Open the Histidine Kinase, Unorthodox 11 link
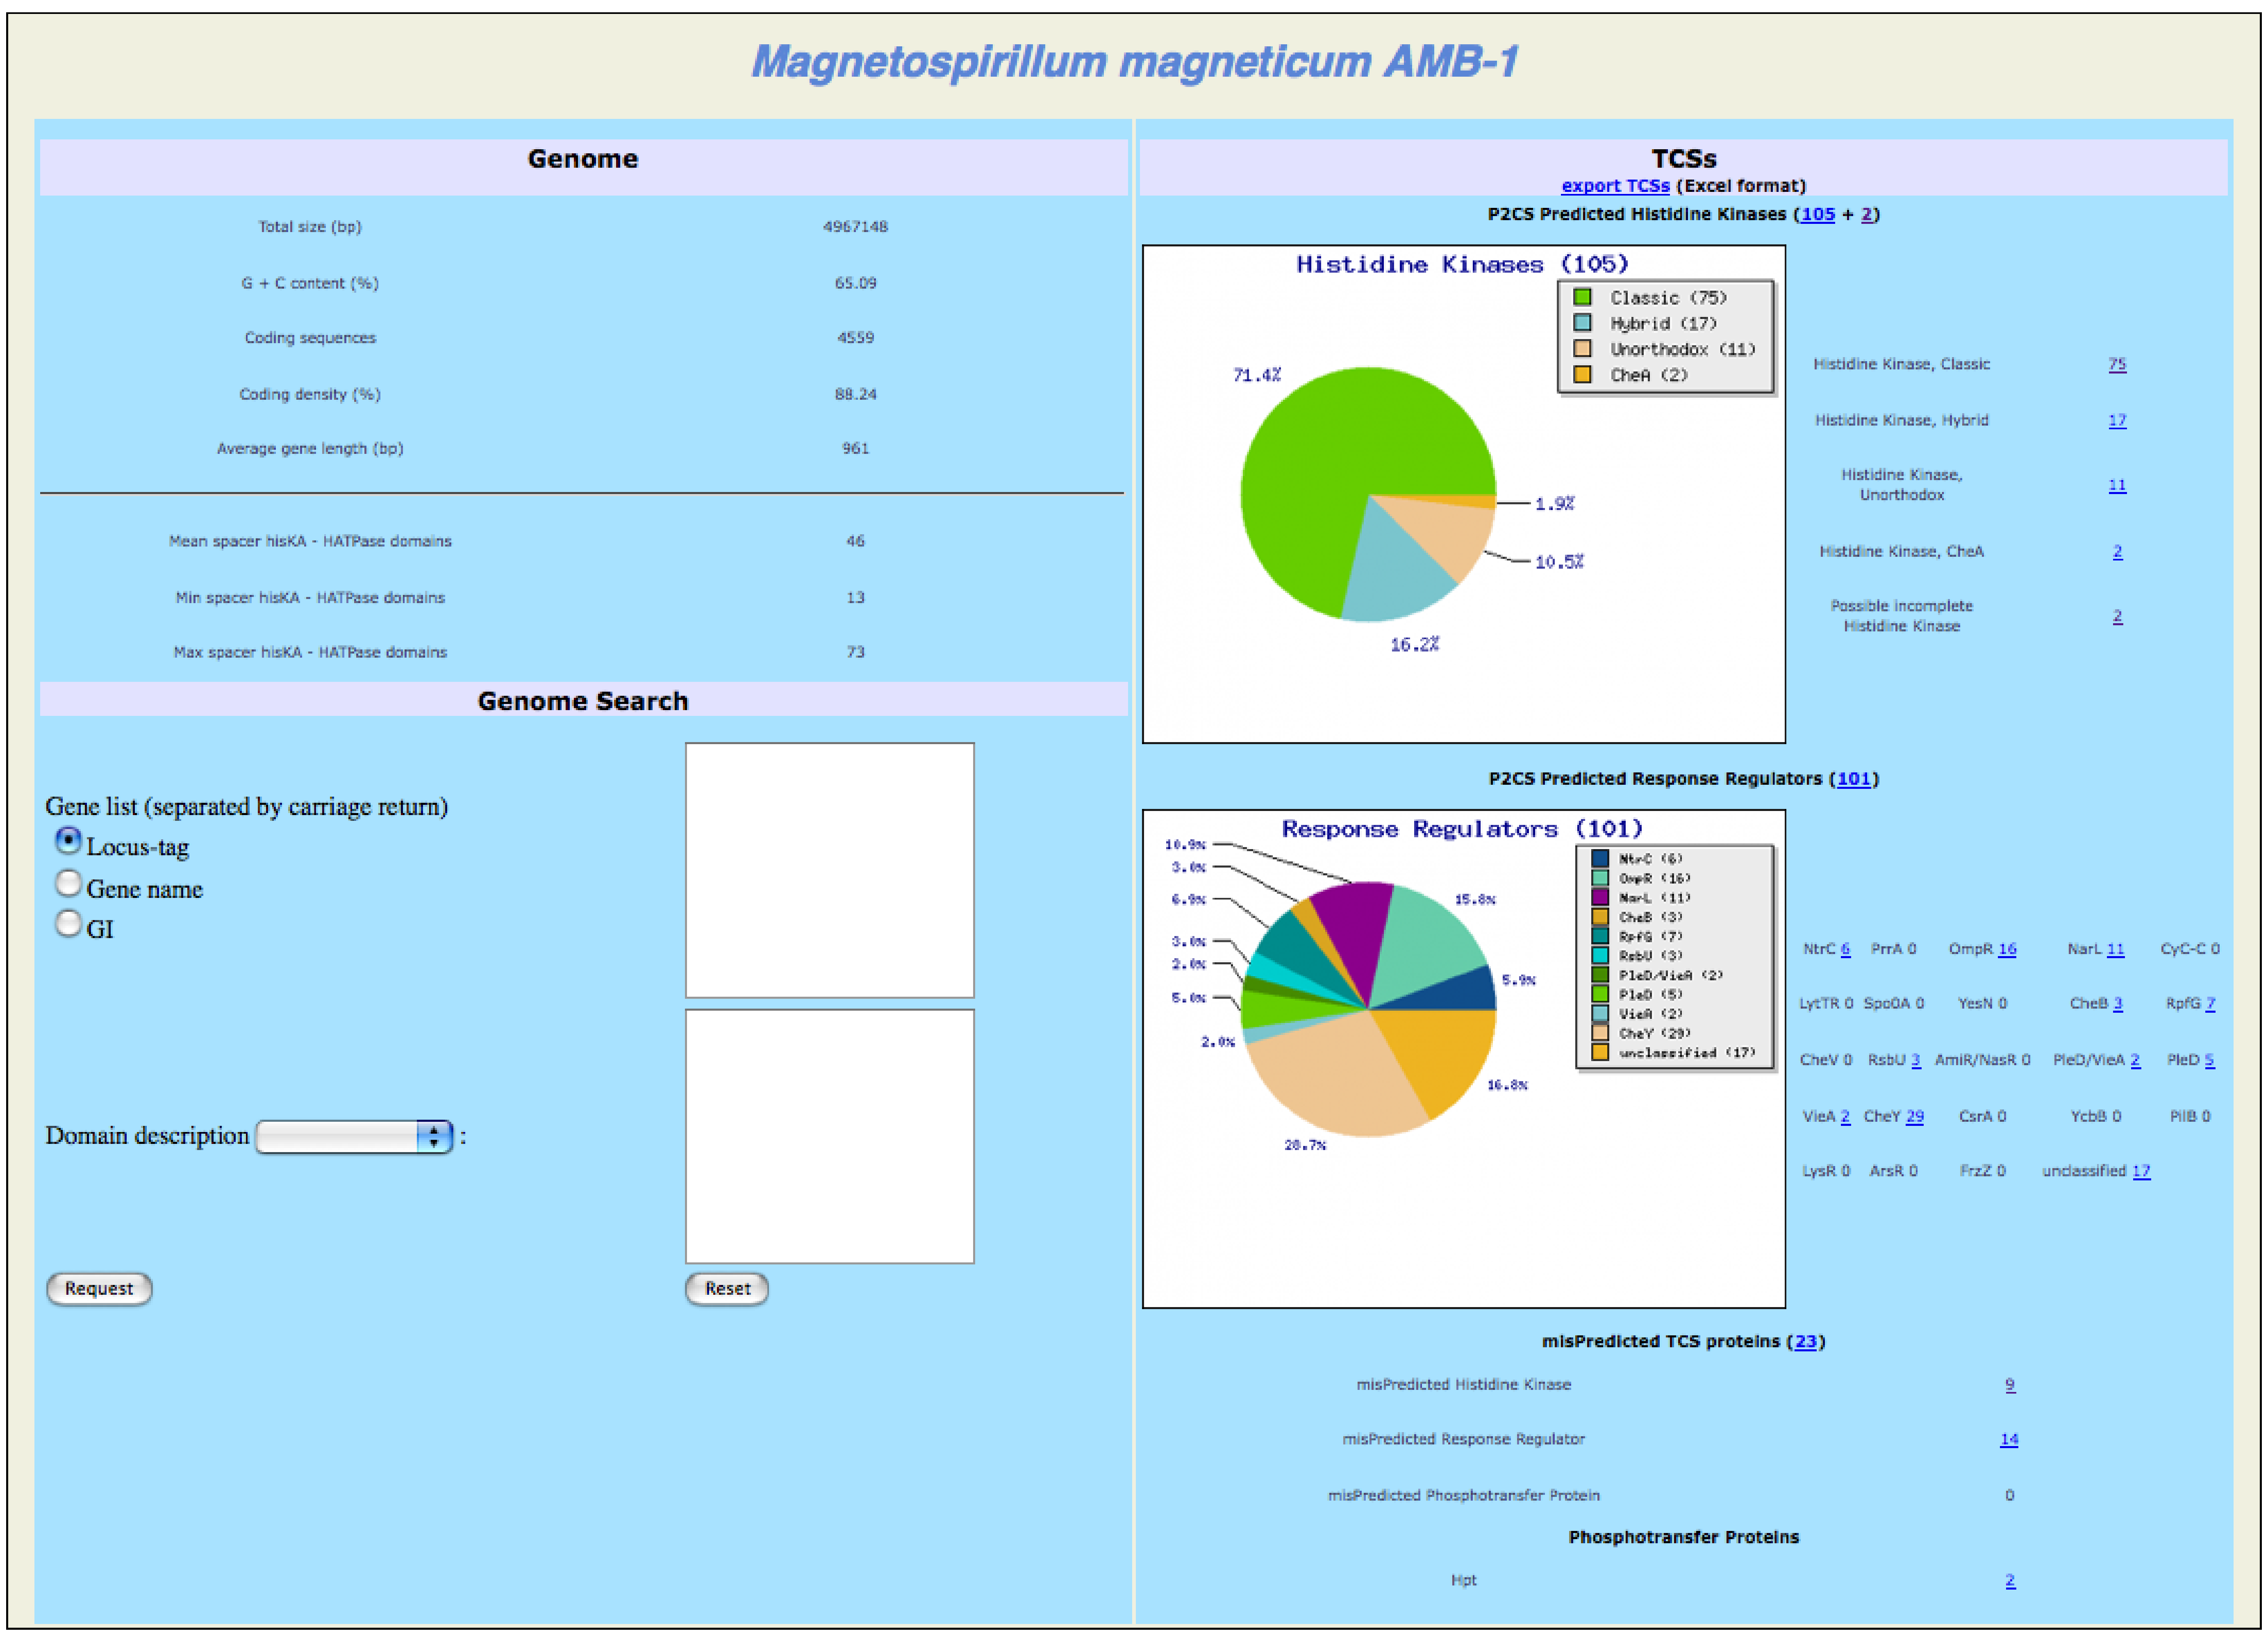This screenshot has width=2268, height=1640. (2117, 485)
